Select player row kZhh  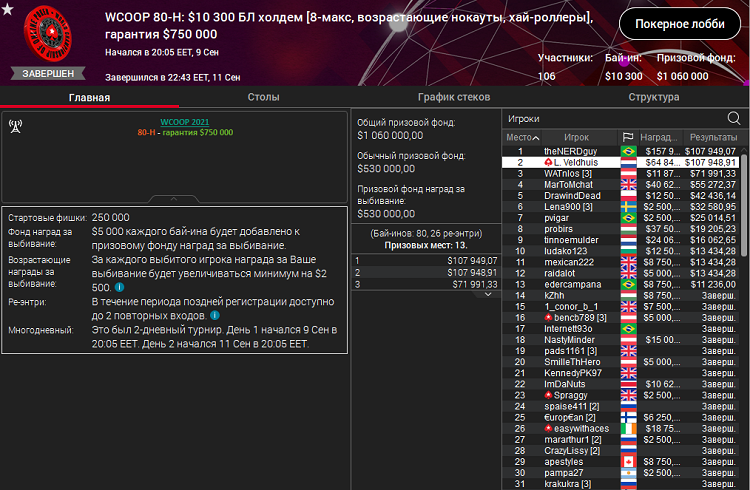click(x=621, y=295)
